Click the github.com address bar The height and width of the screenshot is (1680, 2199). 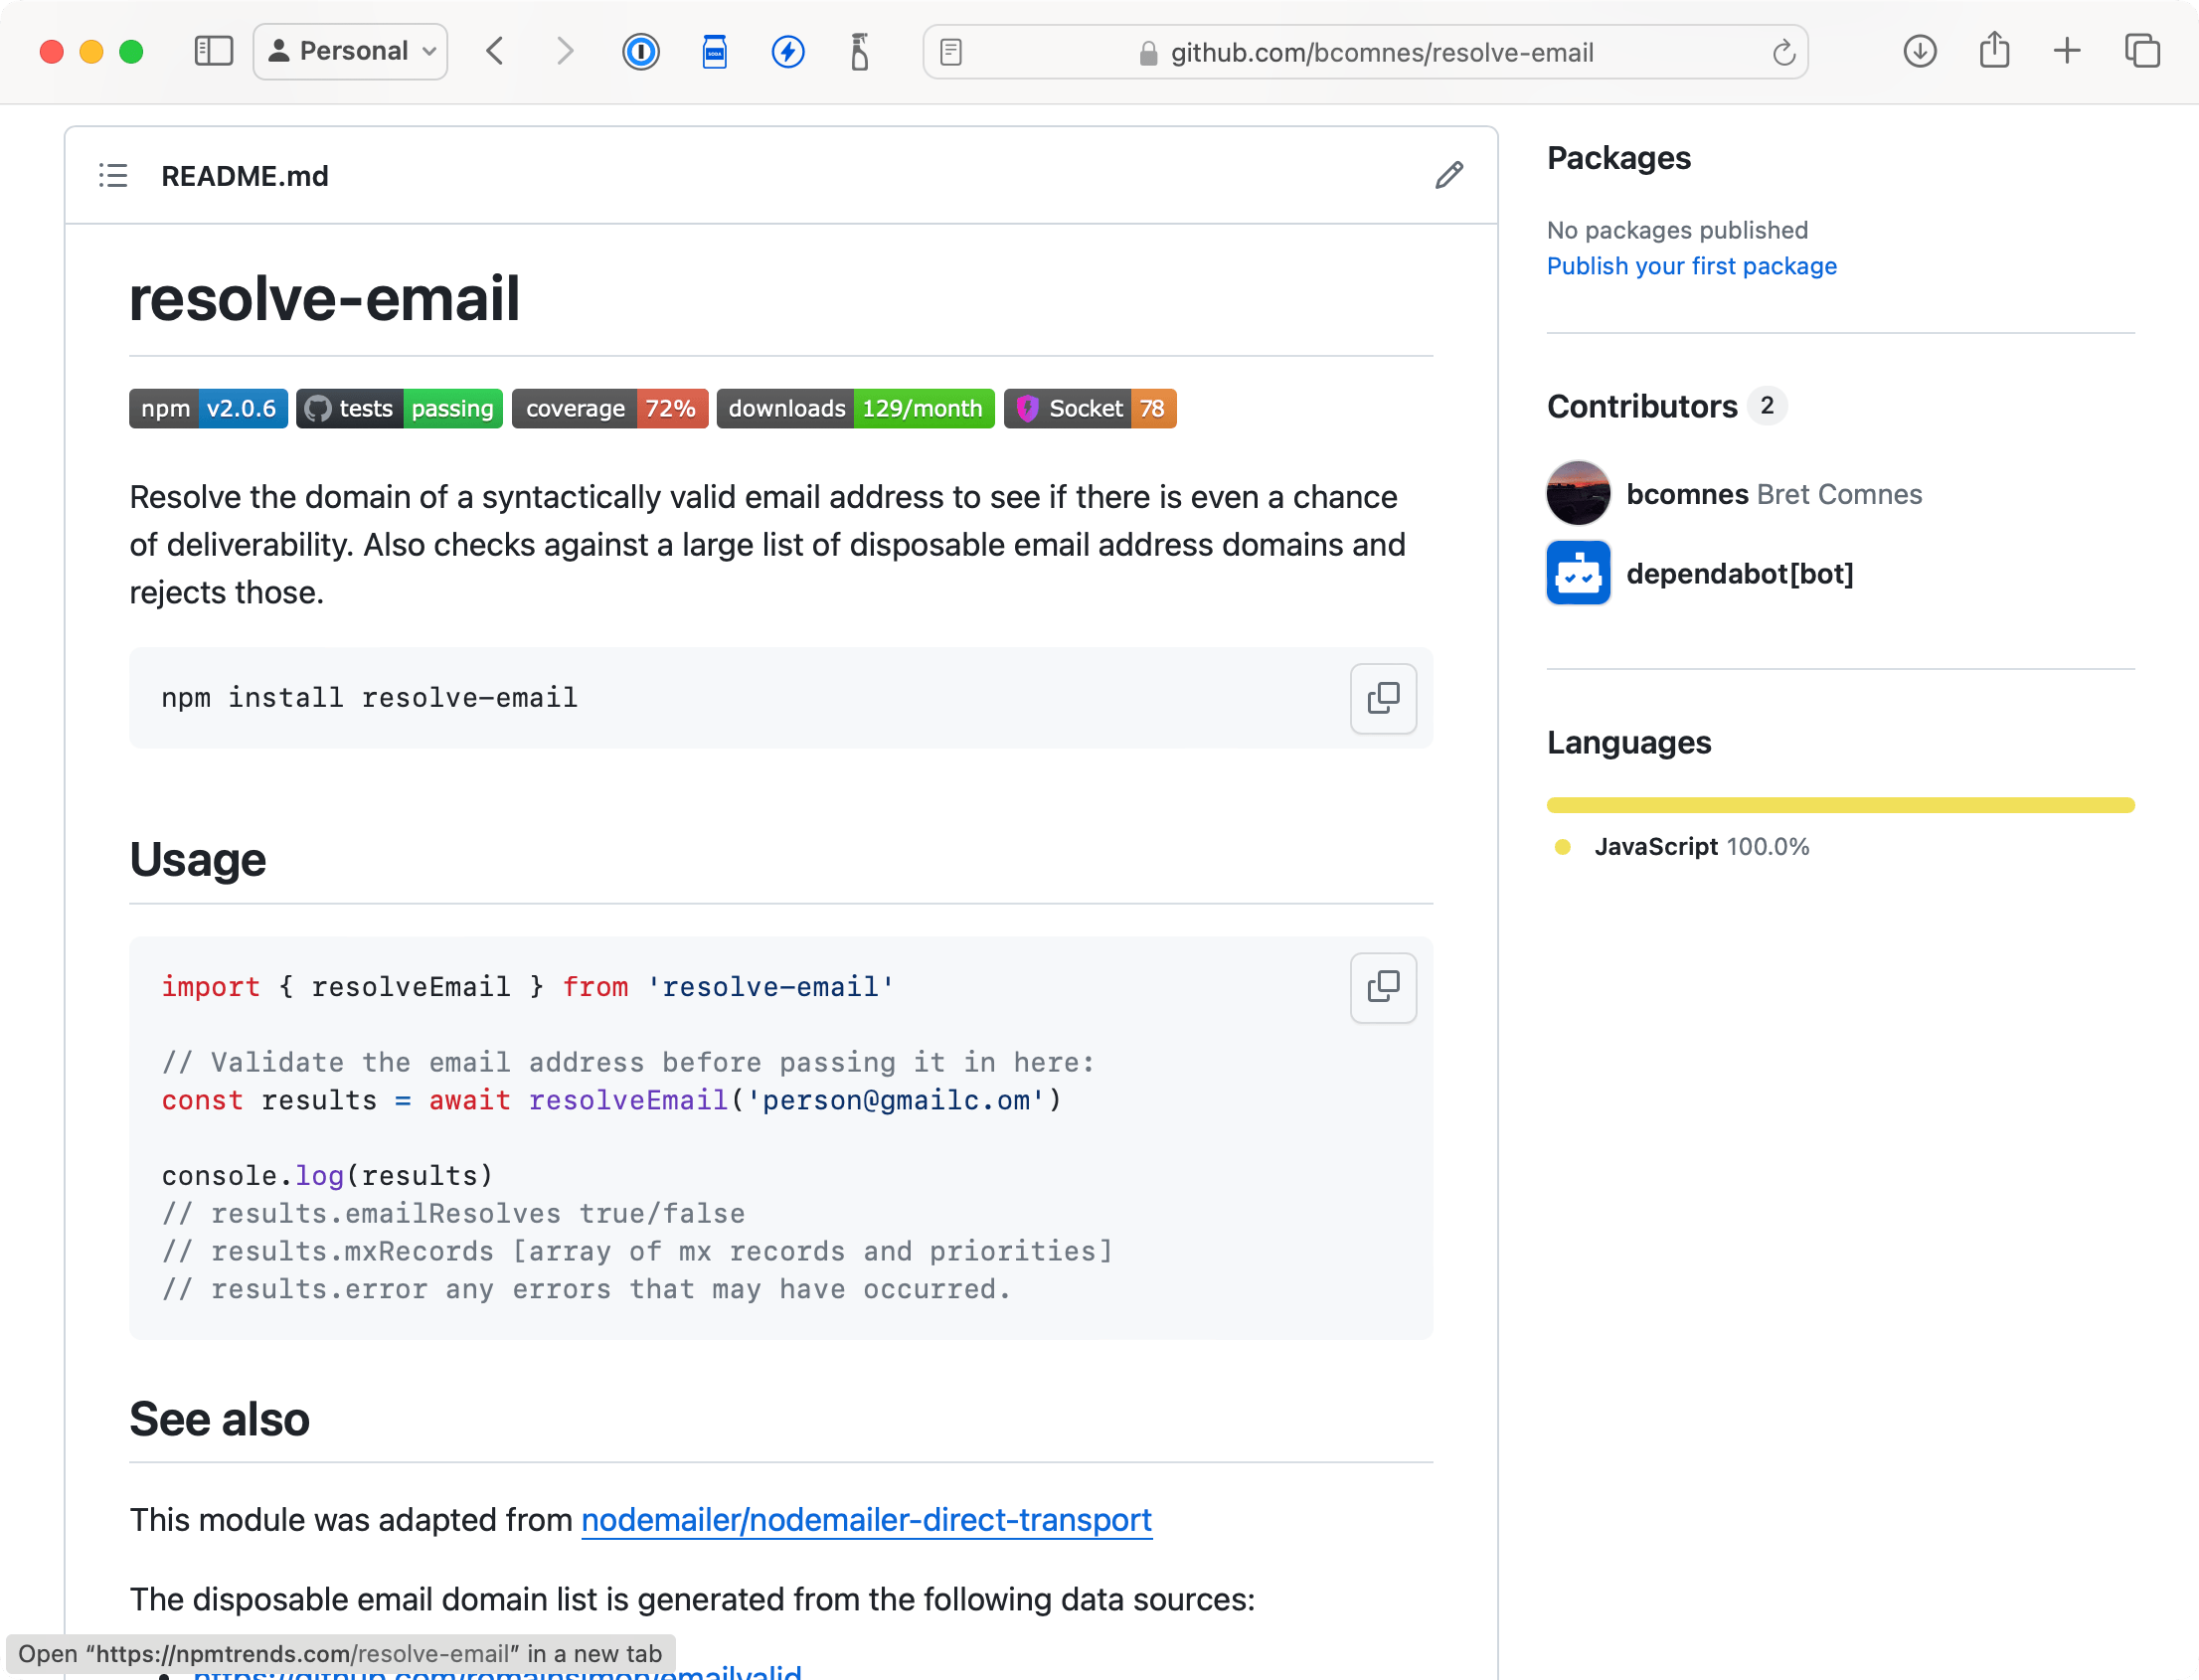(1365, 52)
